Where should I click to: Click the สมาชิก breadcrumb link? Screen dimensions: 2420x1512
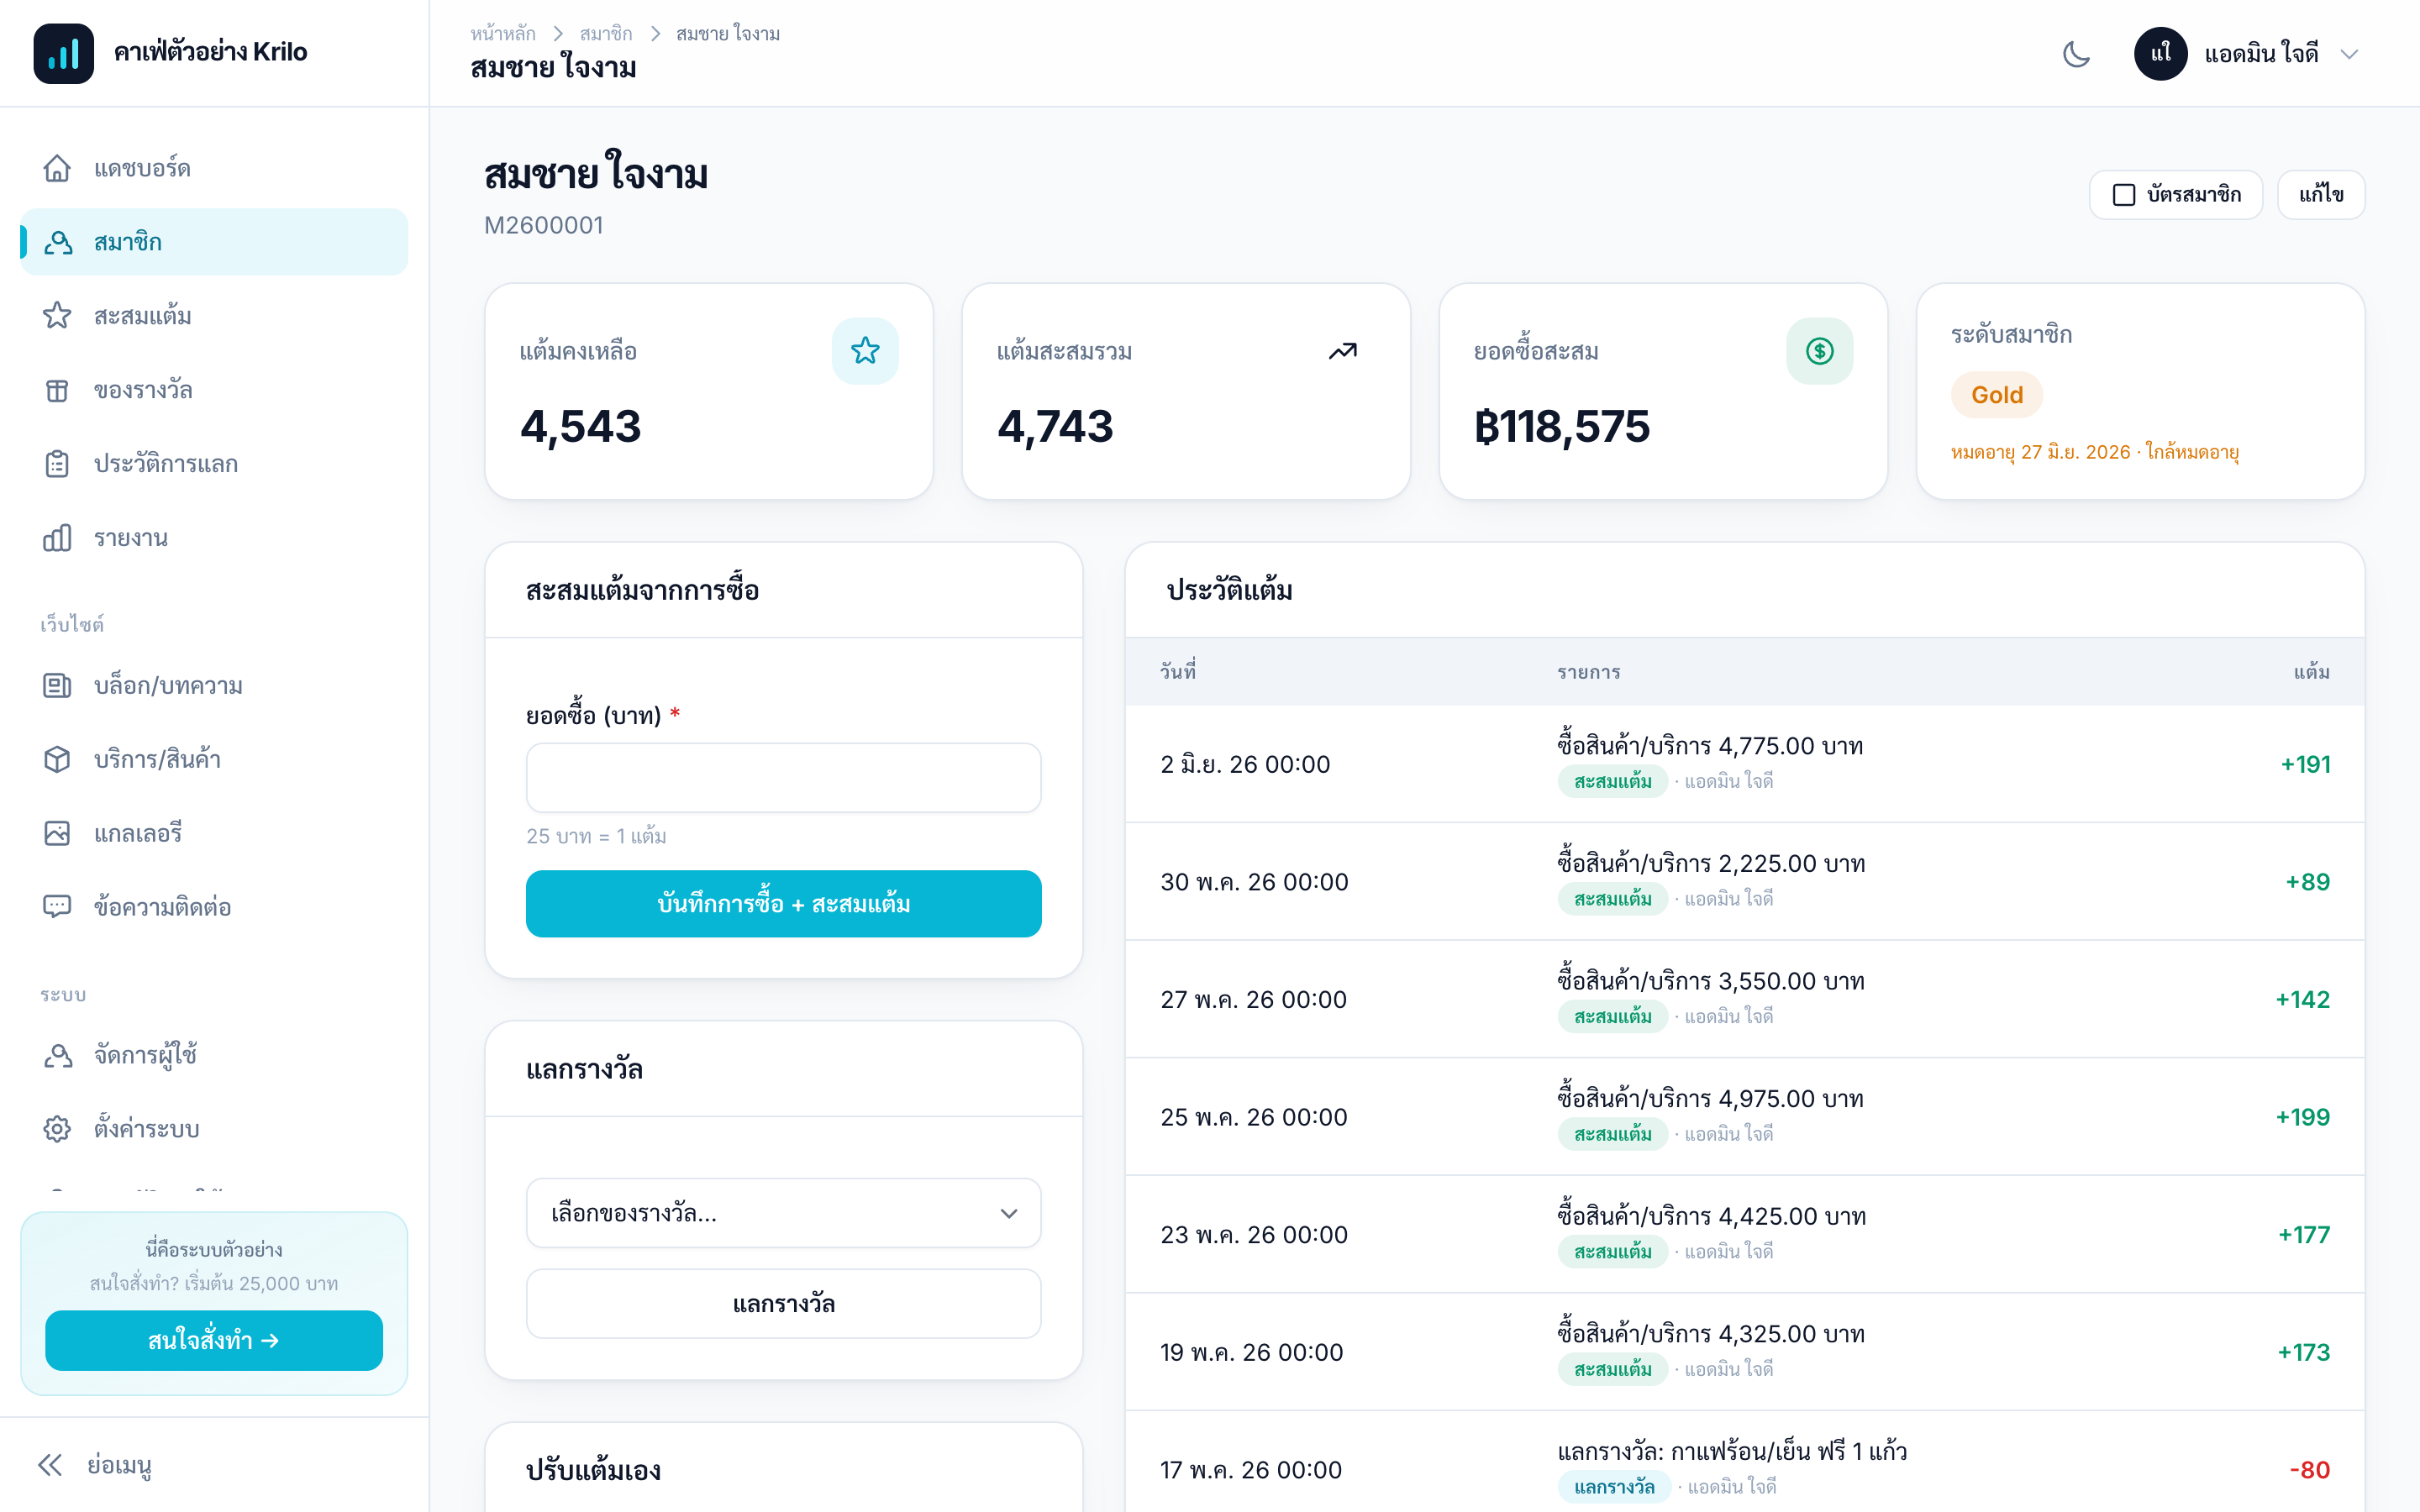point(606,34)
